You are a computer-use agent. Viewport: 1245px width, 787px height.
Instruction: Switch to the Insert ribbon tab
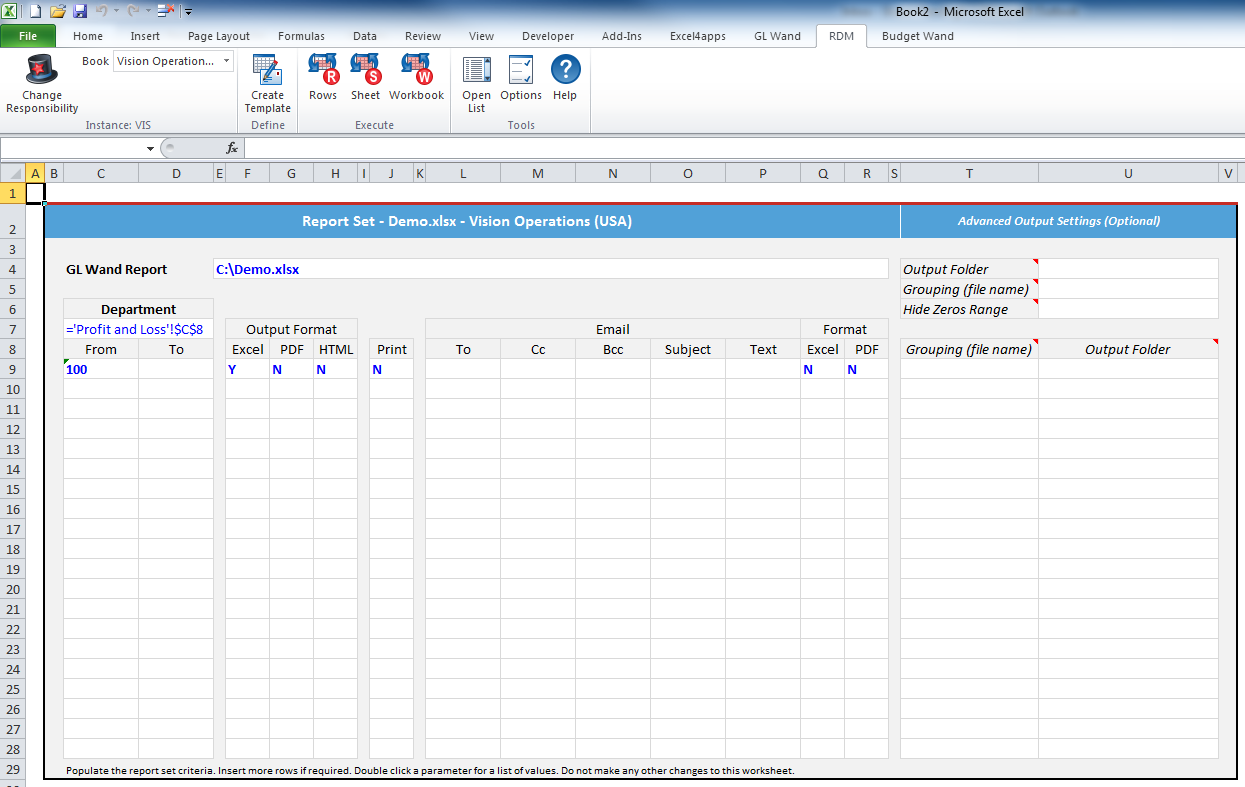pos(145,36)
